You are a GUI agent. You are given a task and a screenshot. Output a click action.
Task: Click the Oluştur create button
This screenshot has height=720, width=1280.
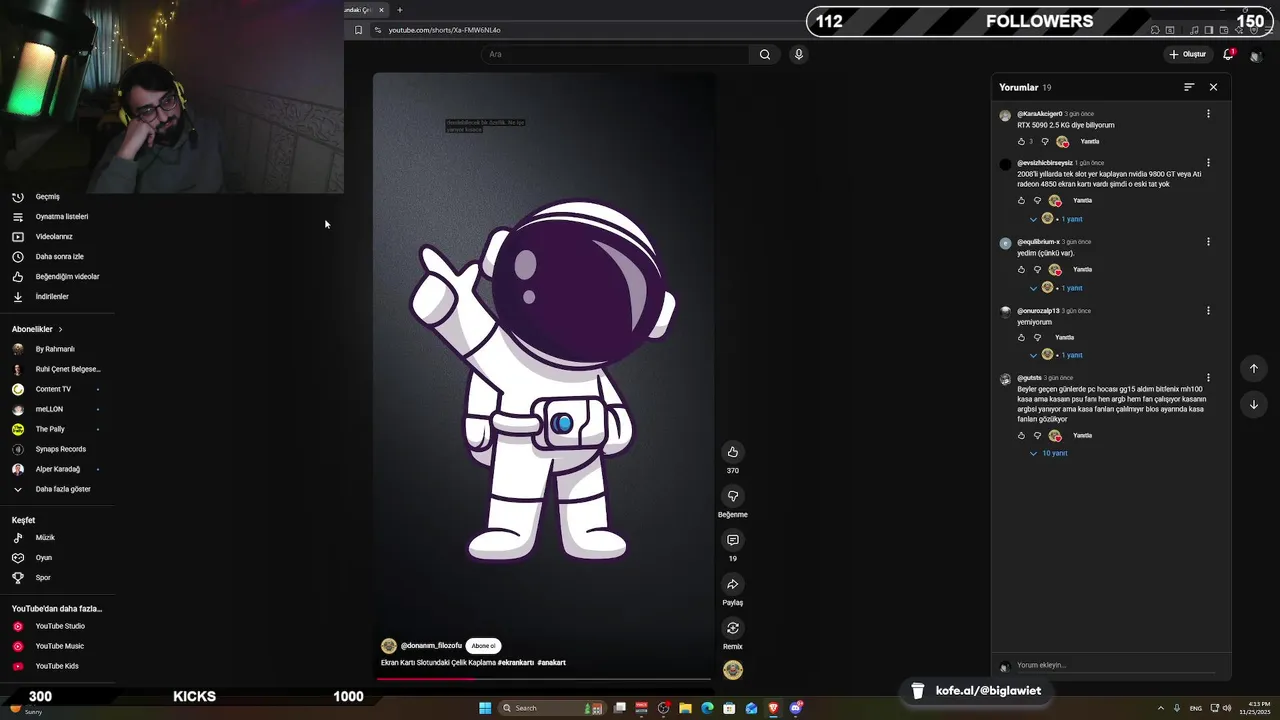tap(1187, 54)
